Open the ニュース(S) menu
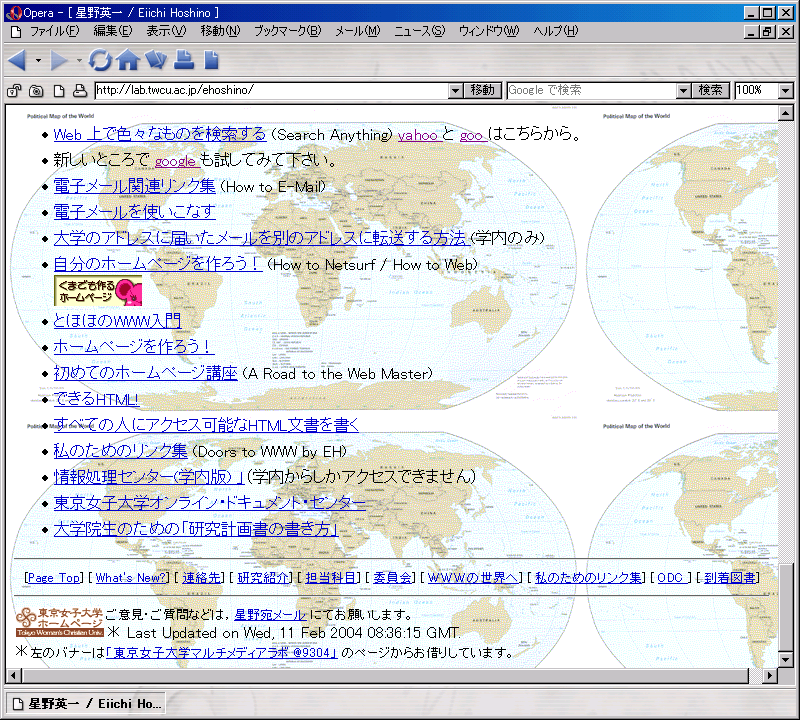The image size is (800, 720). point(419,31)
